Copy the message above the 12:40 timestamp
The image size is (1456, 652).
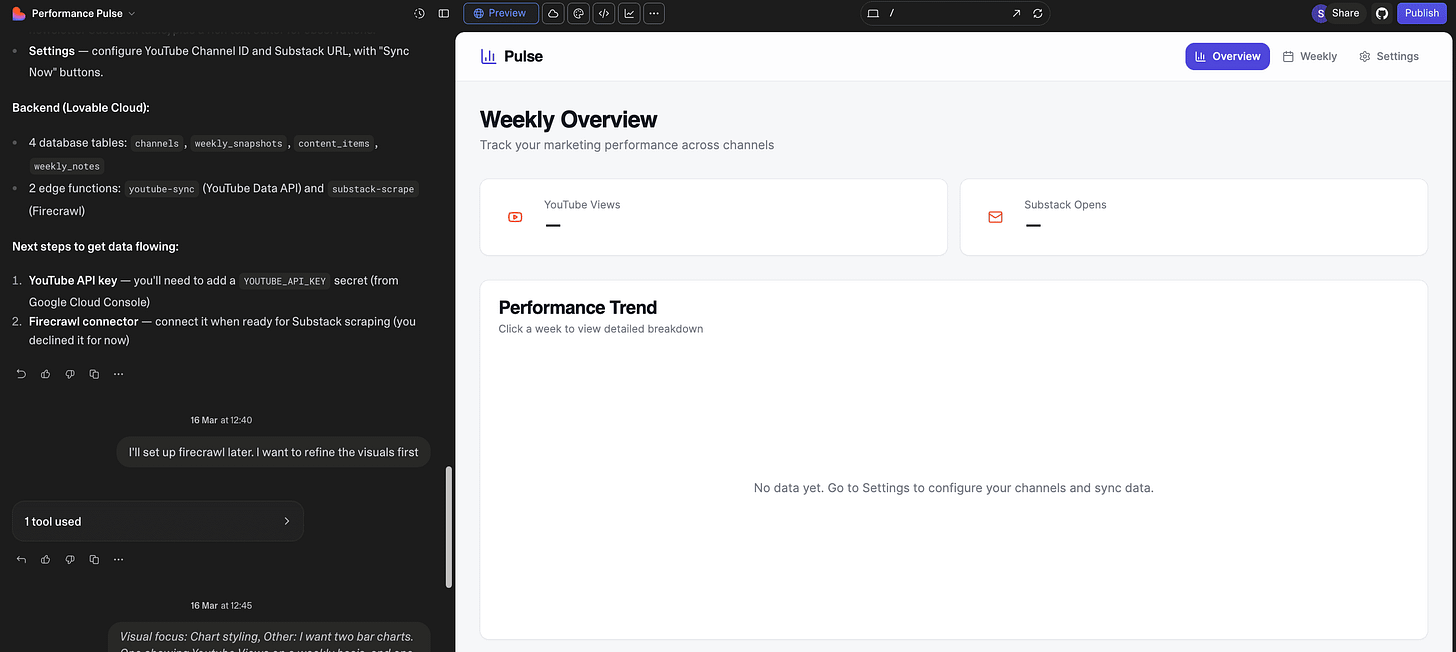click(94, 374)
